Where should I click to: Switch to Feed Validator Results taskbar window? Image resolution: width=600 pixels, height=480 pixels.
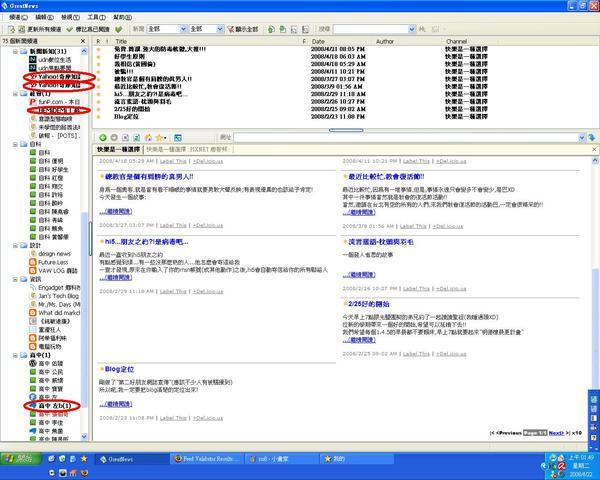[206, 459]
